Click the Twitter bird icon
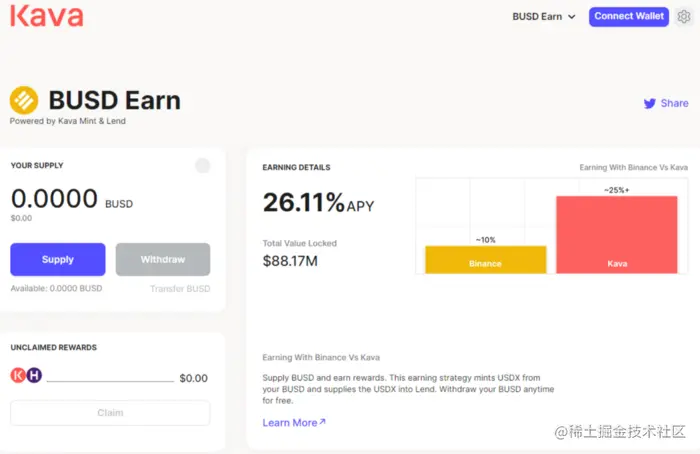The height and width of the screenshot is (454, 700). [x=649, y=103]
